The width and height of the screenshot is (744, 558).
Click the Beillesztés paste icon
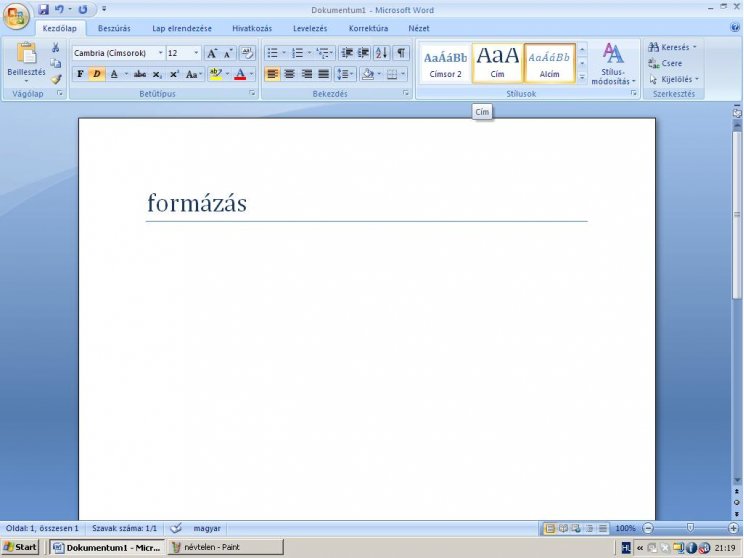pos(26,53)
